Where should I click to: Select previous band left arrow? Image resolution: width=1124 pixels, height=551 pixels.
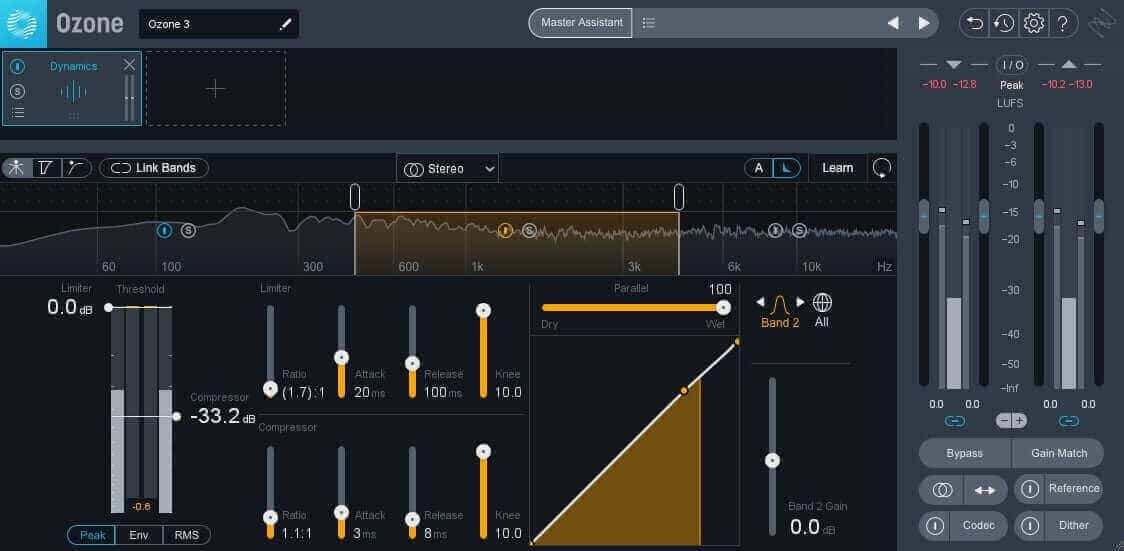(x=761, y=302)
